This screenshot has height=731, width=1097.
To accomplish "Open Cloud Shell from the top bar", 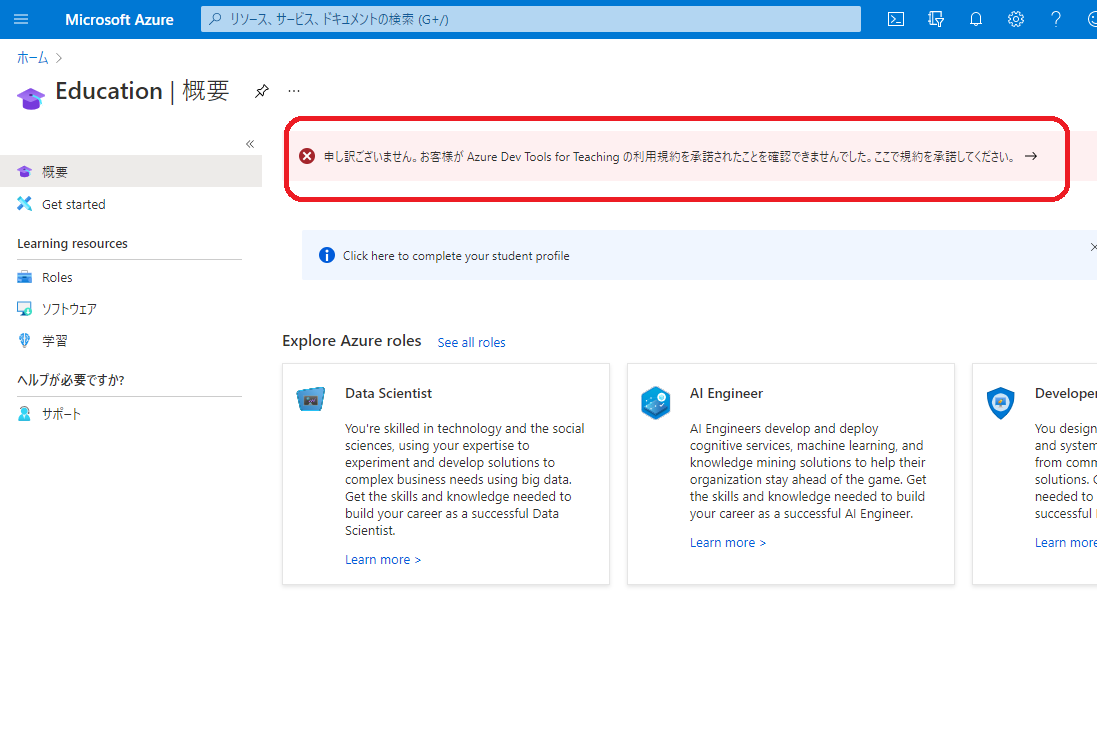I will pyautogui.click(x=896, y=19).
